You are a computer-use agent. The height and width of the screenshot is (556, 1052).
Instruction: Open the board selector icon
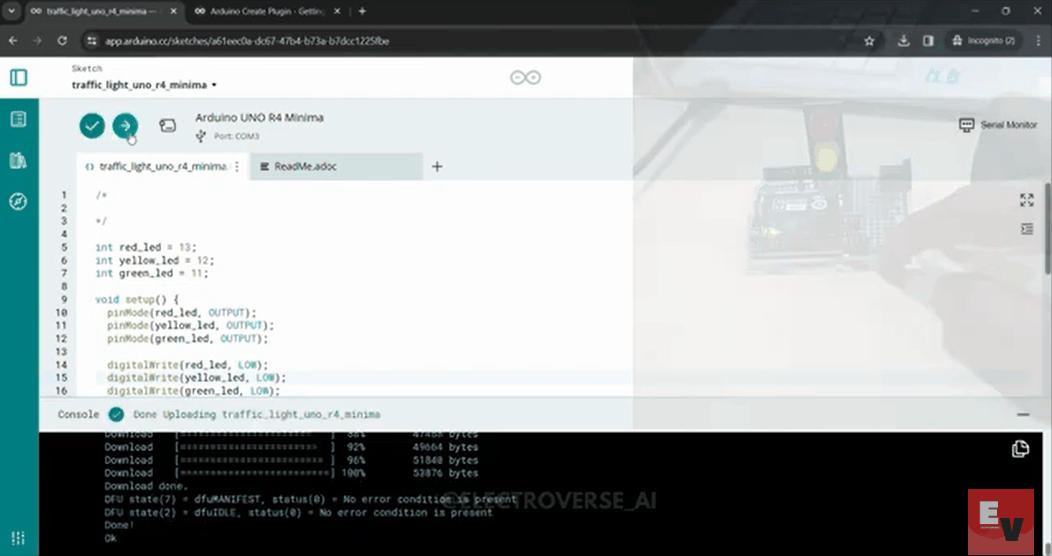pos(168,125)
